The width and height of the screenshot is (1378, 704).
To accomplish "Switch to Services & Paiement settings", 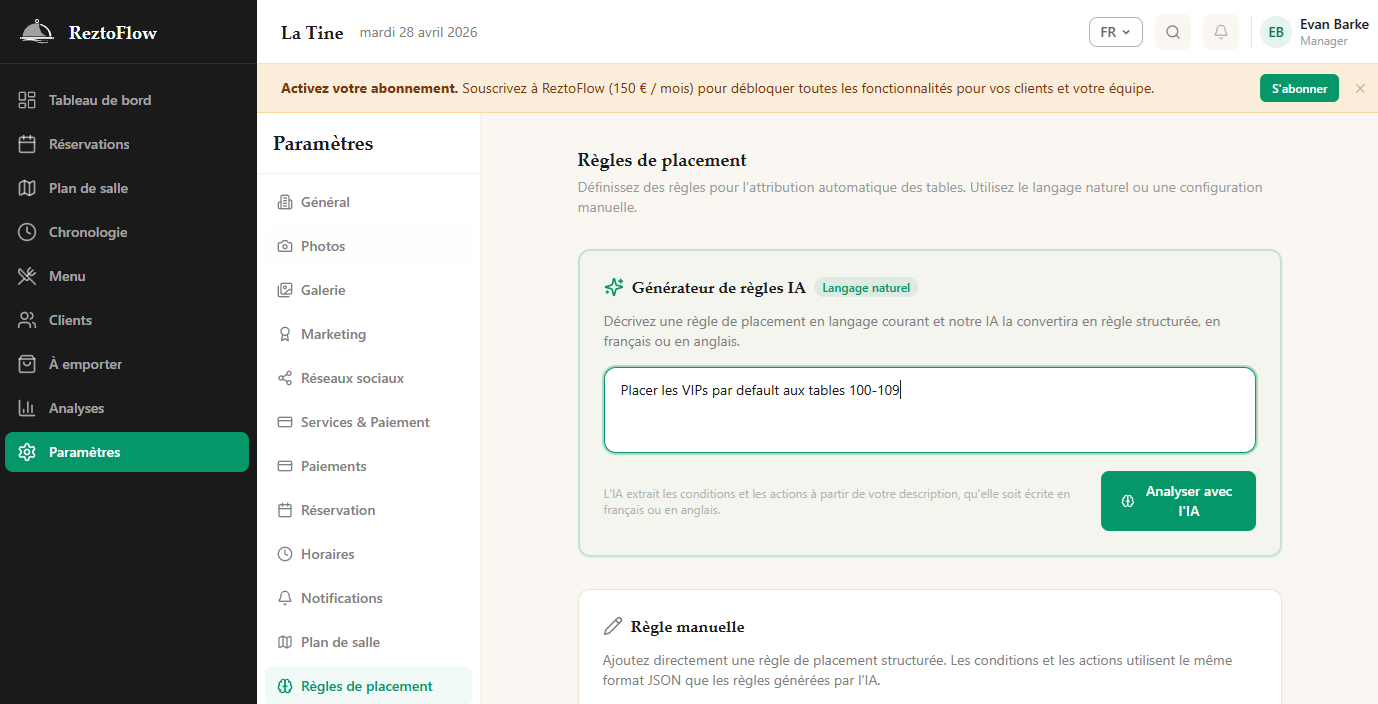I will coord(365,422).
